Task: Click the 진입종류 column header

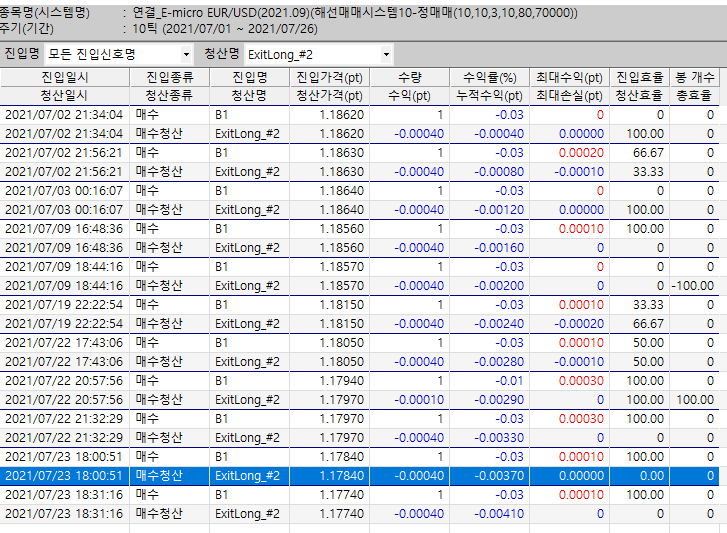Action: coord(171,77)
